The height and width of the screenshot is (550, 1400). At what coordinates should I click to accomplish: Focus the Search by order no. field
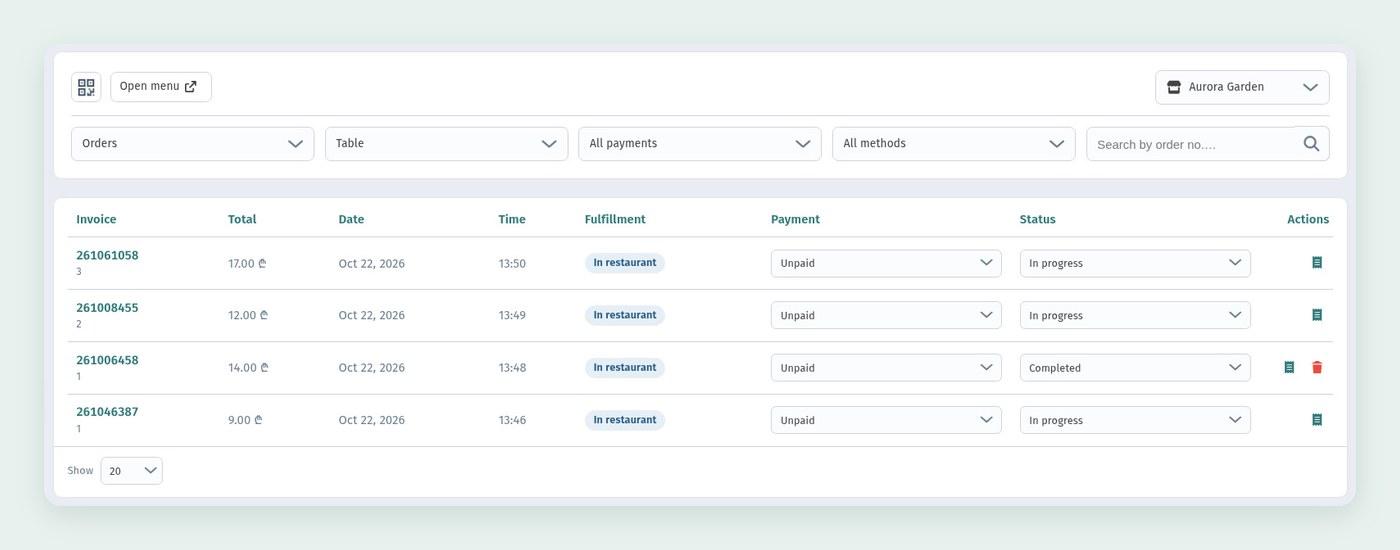point(1192,144)
